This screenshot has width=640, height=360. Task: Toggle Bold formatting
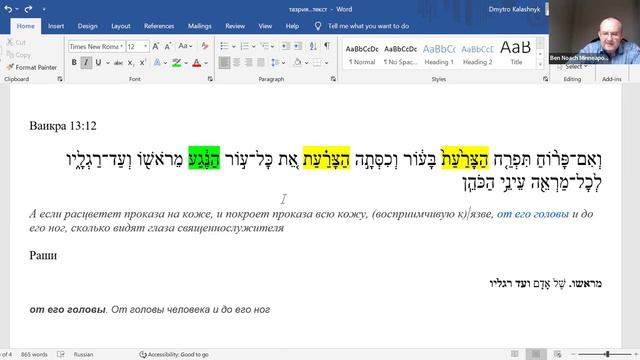point(74,63)
